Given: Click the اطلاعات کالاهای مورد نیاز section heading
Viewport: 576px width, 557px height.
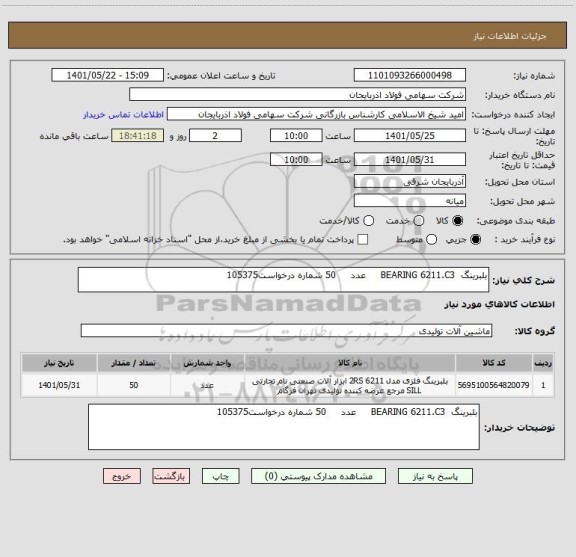Looking at the screenshot, I should tap(500, 305).
